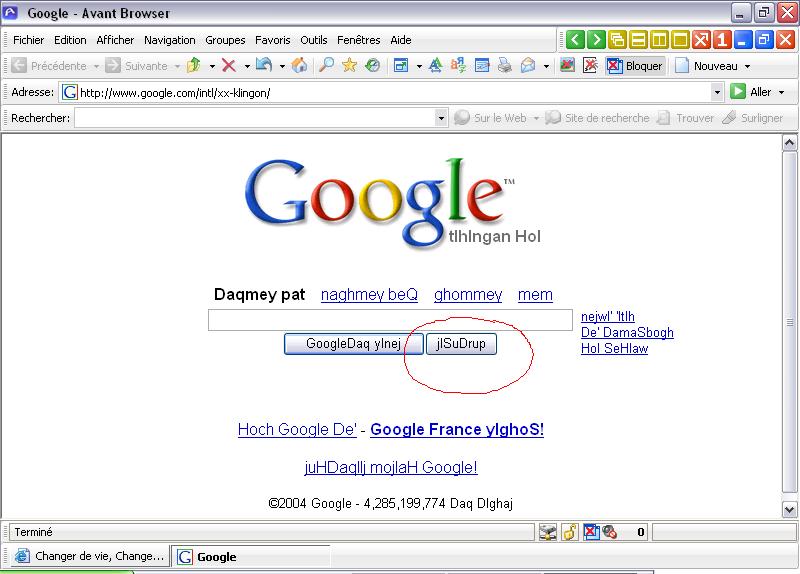Open the Groupes menu

click(x=225, y=40)
